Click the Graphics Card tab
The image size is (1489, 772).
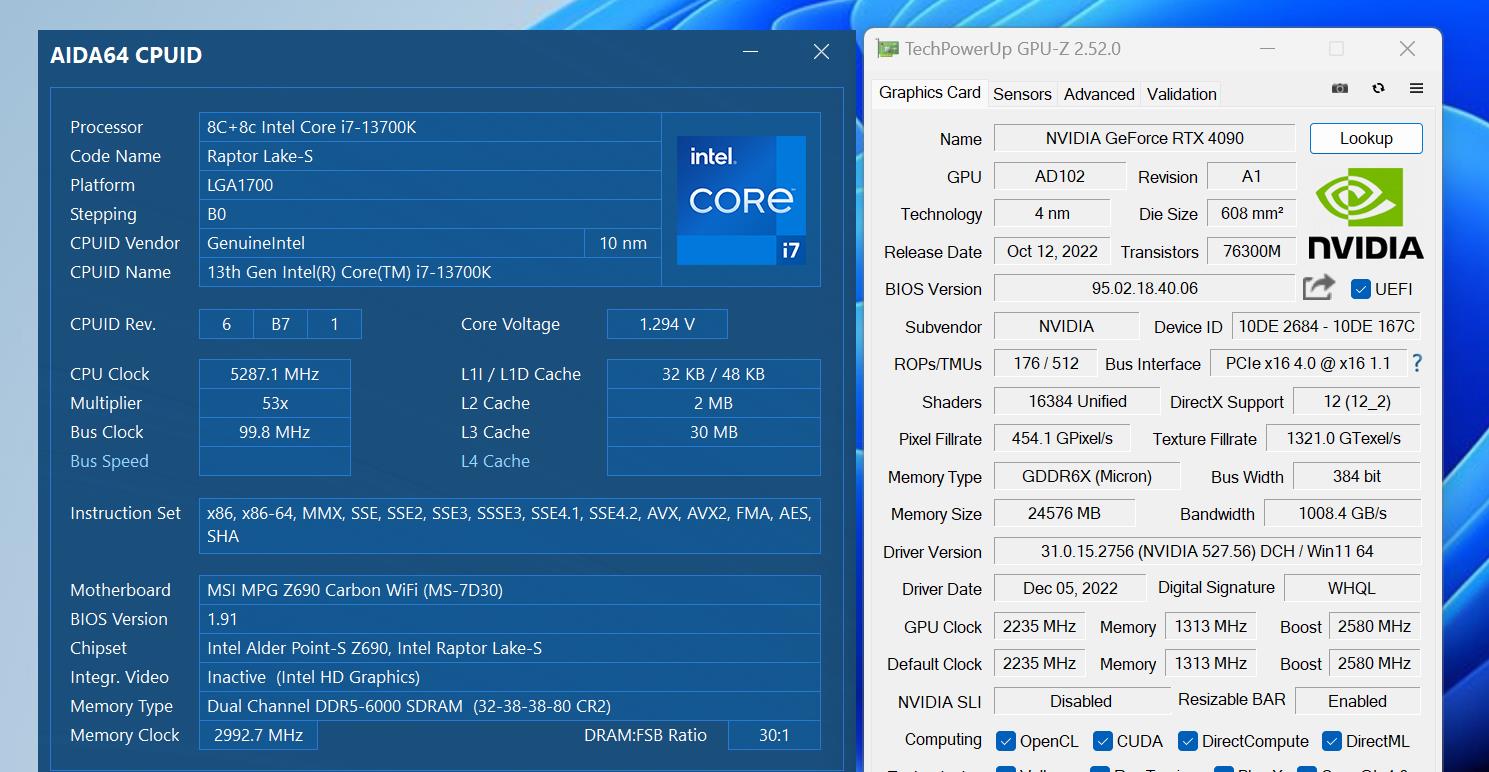928,92
